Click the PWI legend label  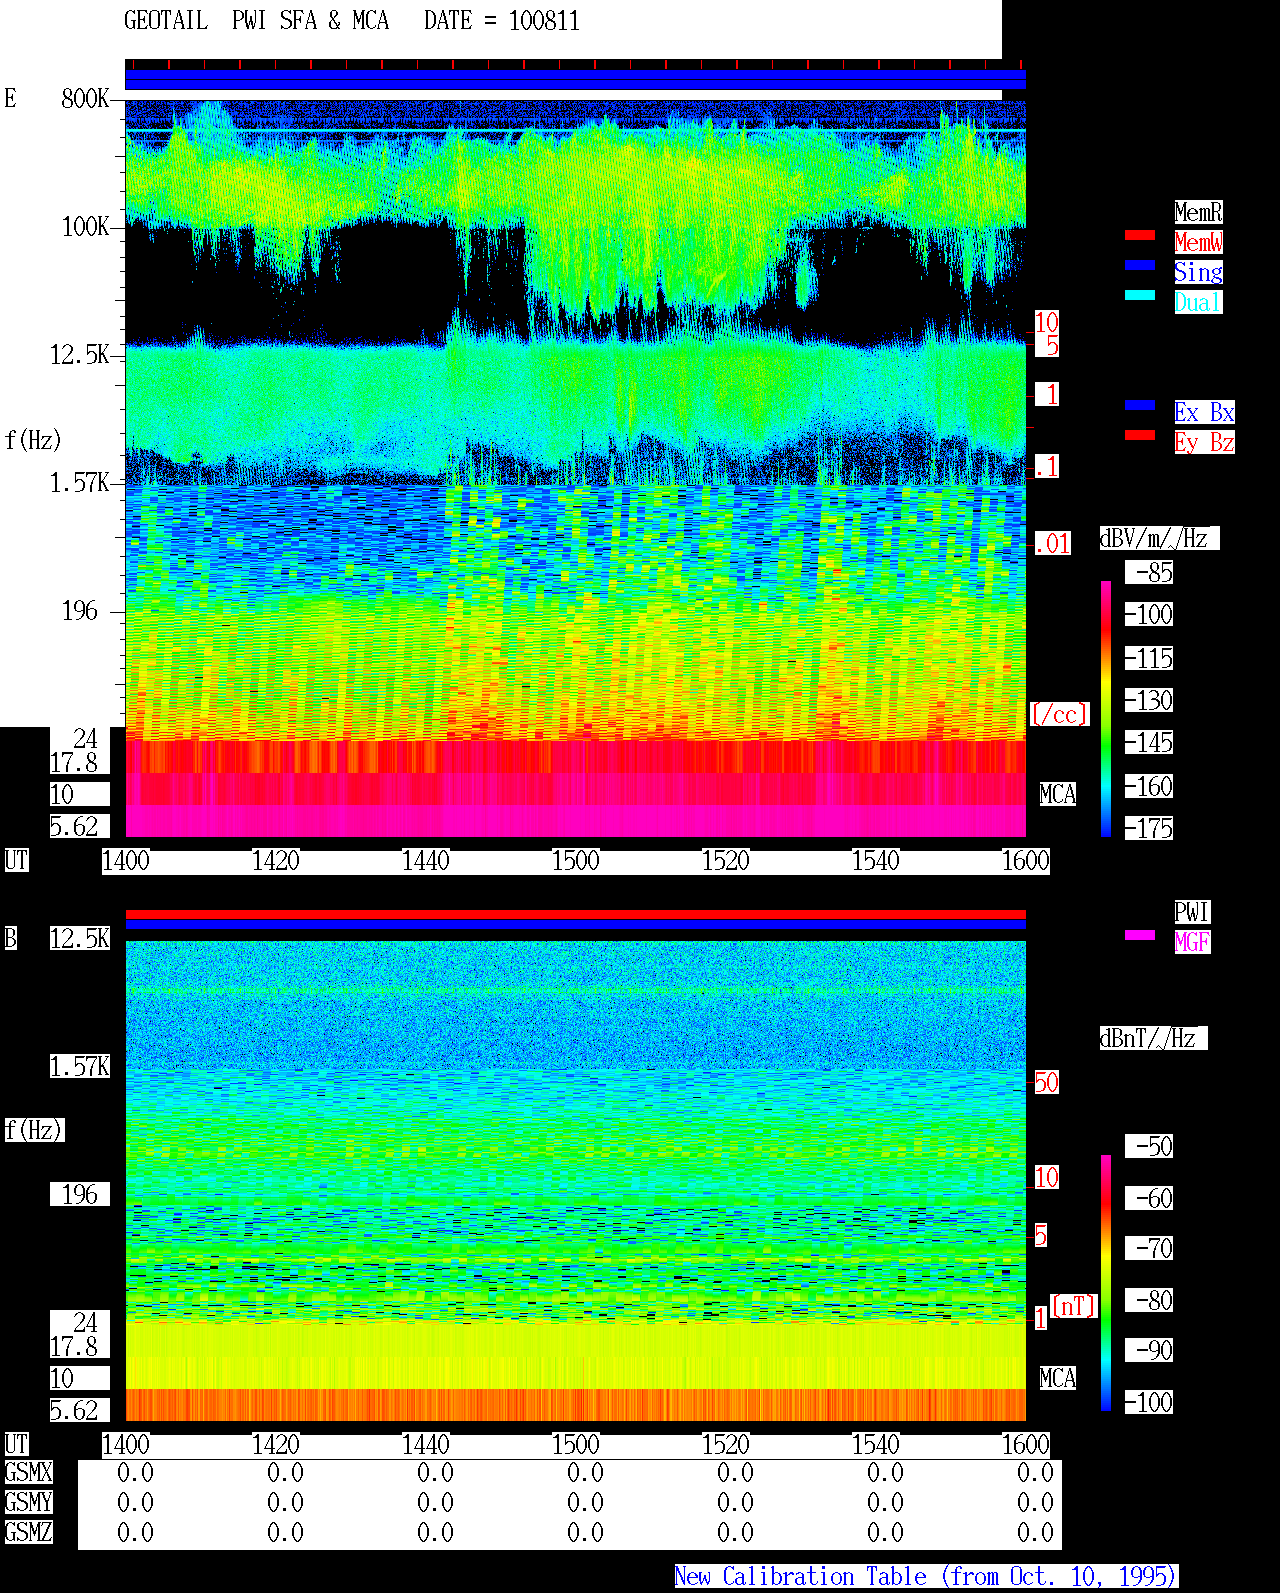(x=1192, y=912)
